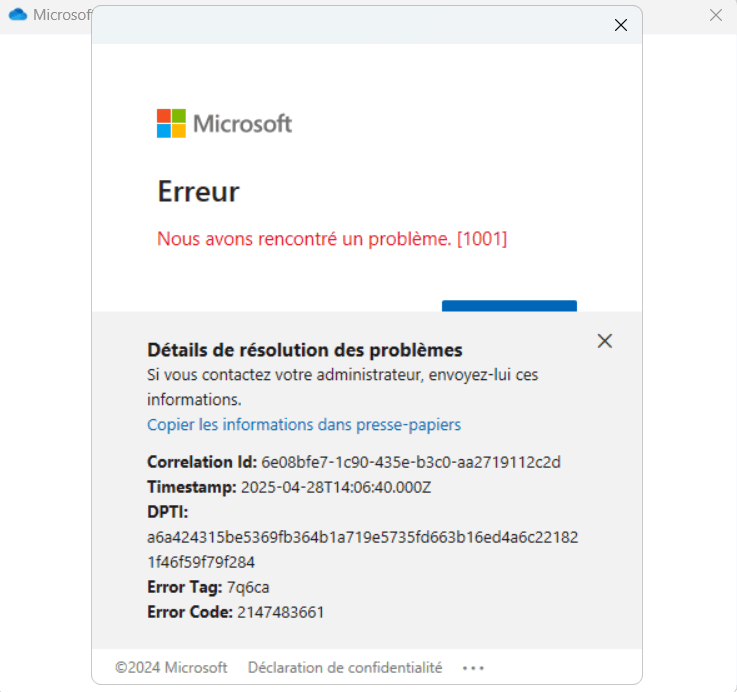
Task: Click the administrator contact instruction text
Action: [x=342, y=387]
